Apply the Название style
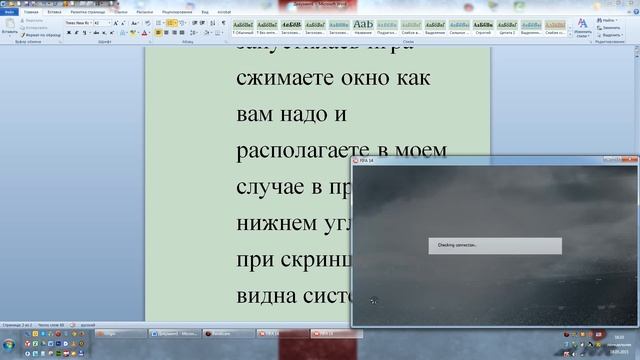This screenshot has height=360, width=640. tap(363, 27)
